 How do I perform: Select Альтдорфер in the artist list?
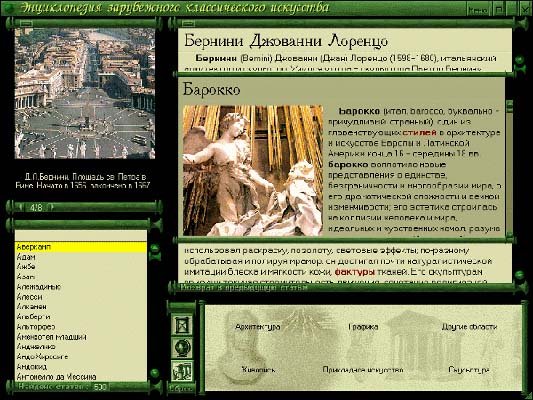click(x=81, y=327)
